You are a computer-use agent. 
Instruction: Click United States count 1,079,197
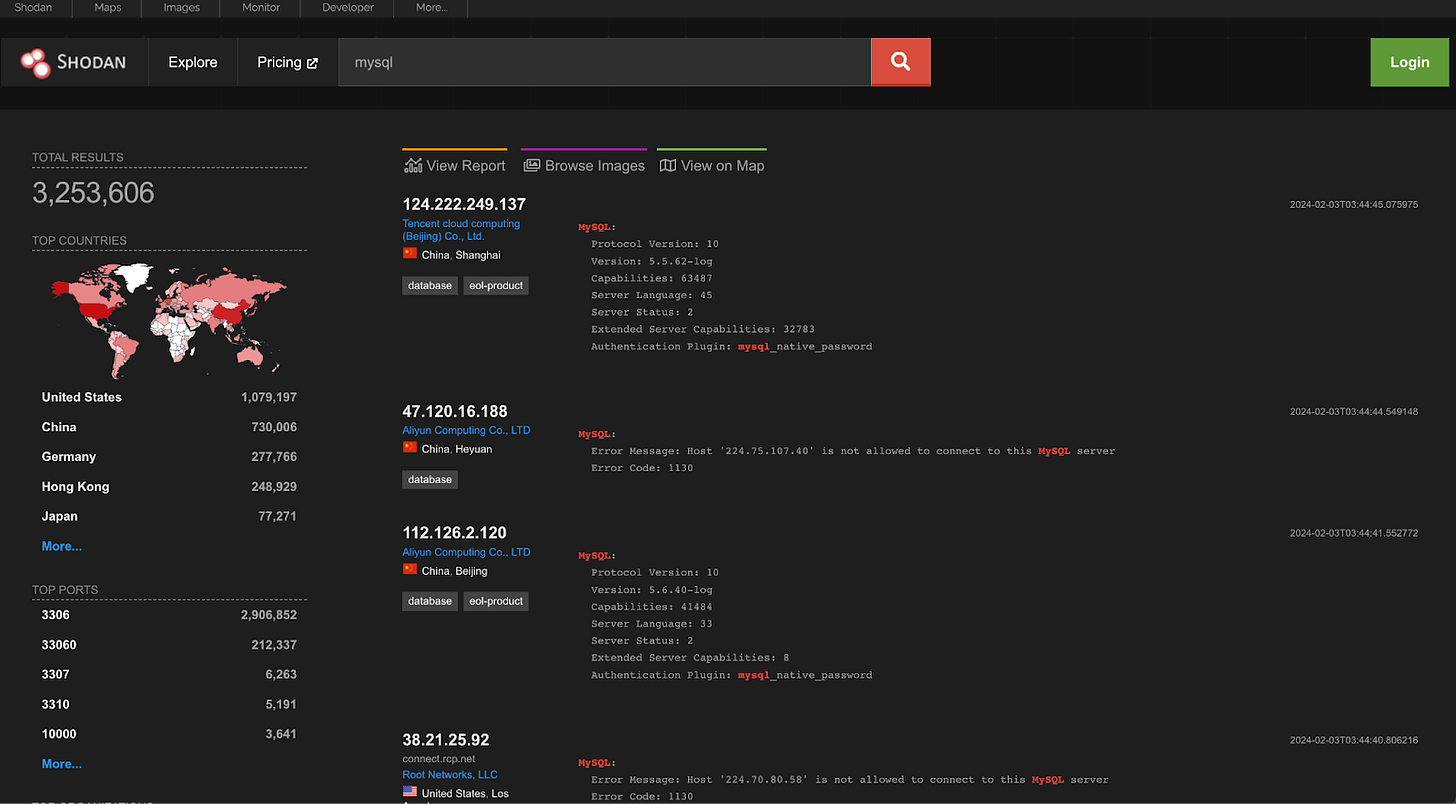[x=269, y=397]
